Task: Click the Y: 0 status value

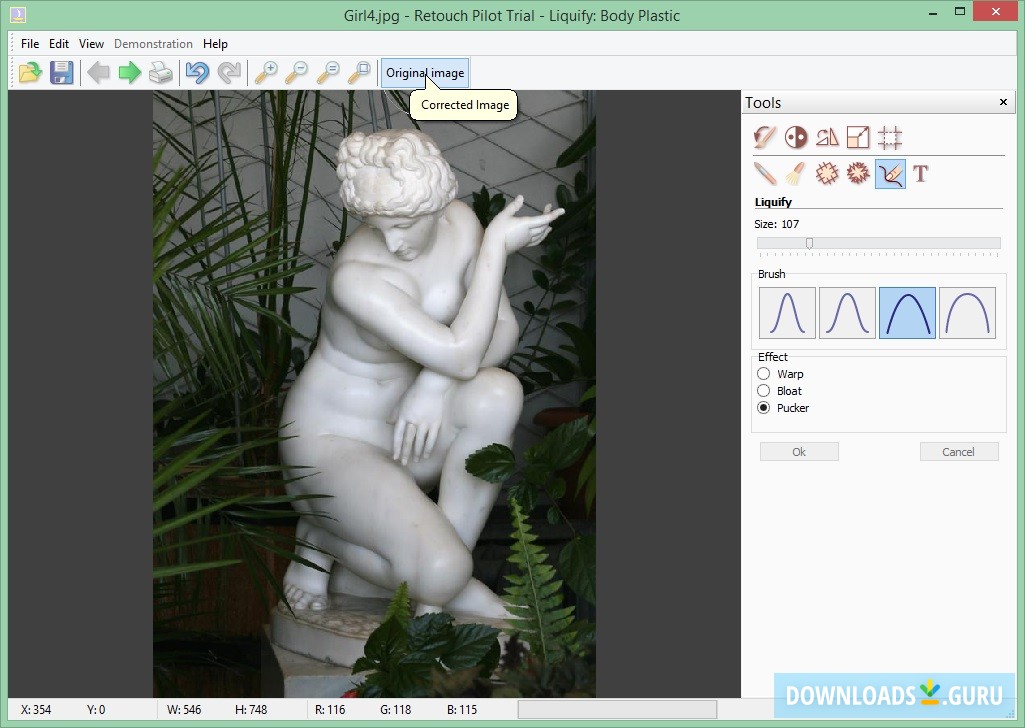Action: (x=96, y=710)
